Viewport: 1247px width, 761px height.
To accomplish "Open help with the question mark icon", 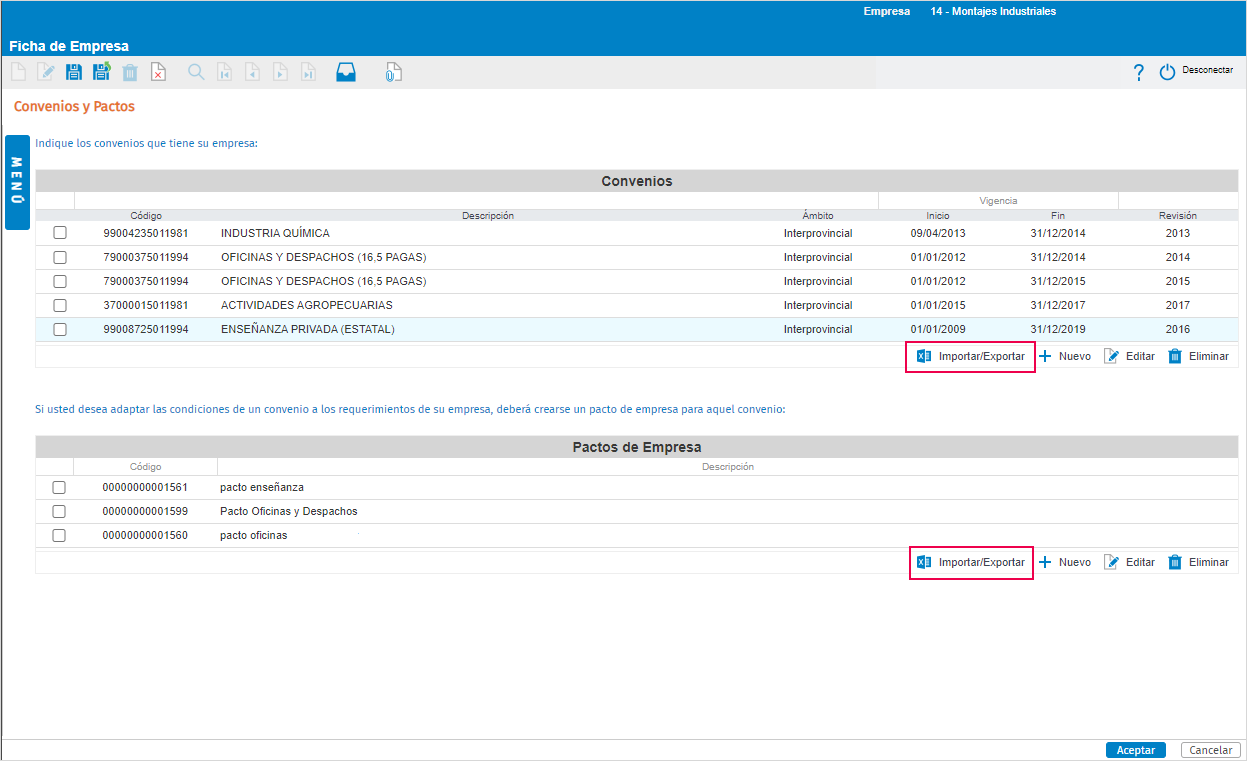I will pyautogui.click(x=1138, y=72).
